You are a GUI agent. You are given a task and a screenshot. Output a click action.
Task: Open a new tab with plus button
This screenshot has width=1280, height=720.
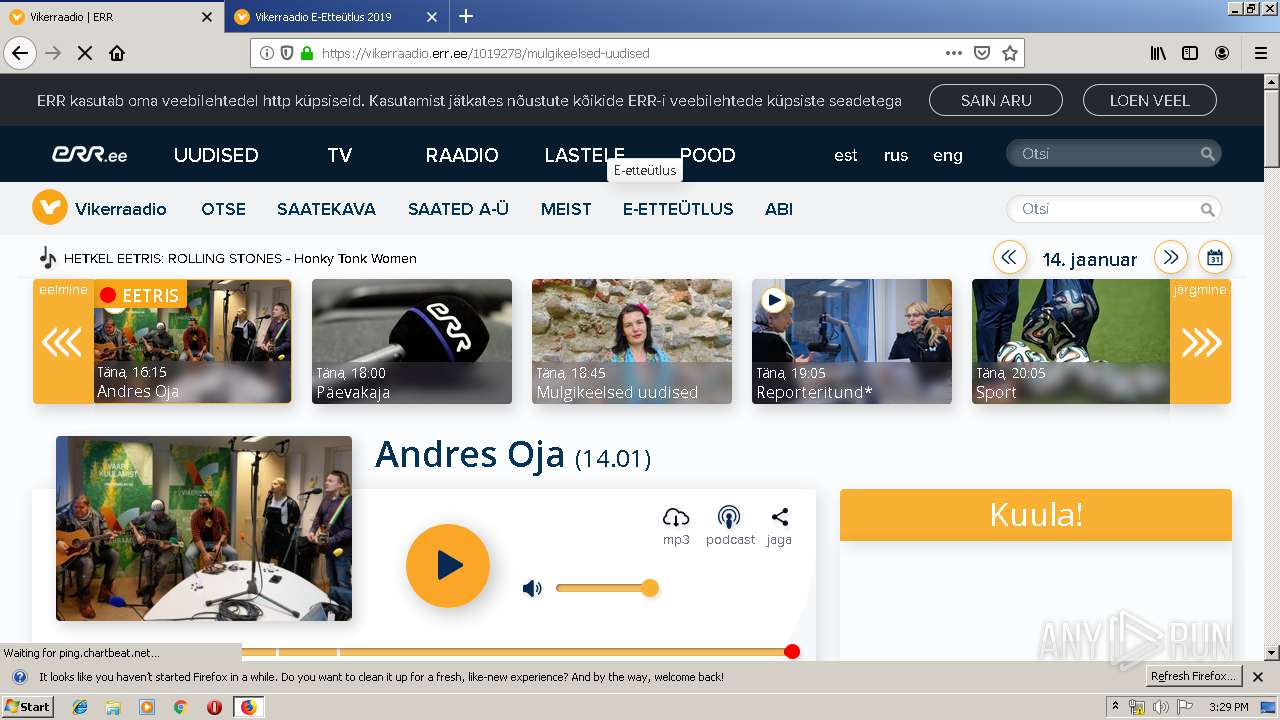466,16
